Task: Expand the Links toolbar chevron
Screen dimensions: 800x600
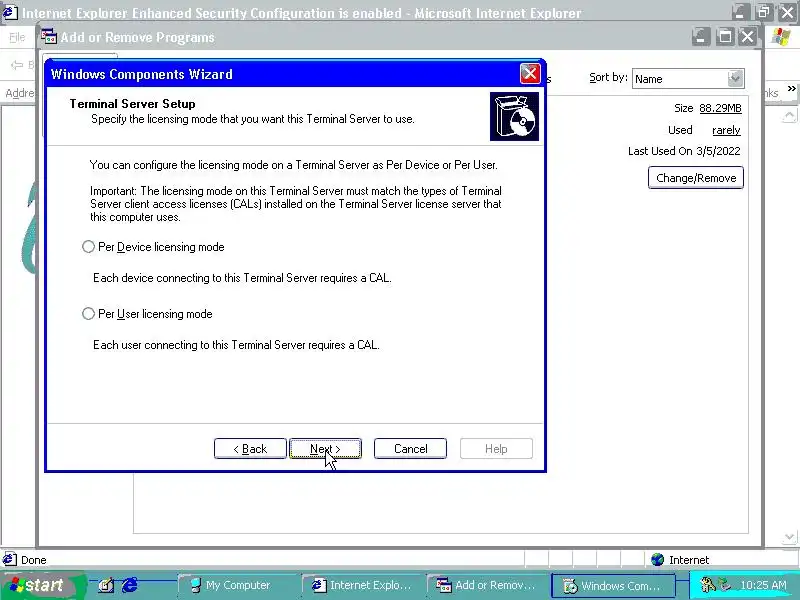Action: pos(791,88)
